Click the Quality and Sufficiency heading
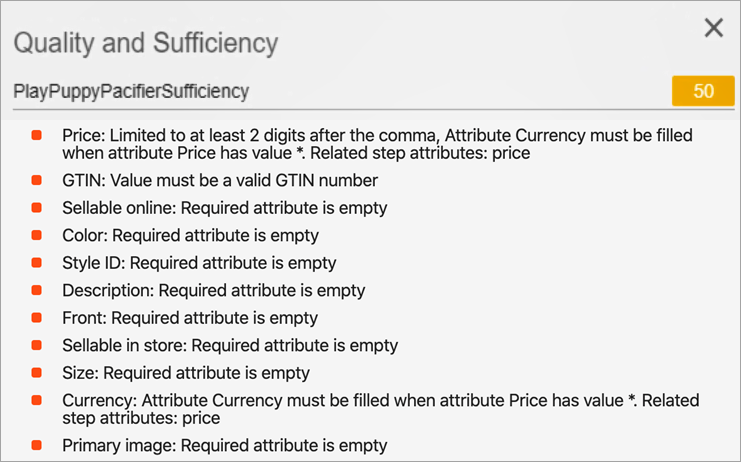This screenshot has height=462, width=741. click(x=145, y=43)
